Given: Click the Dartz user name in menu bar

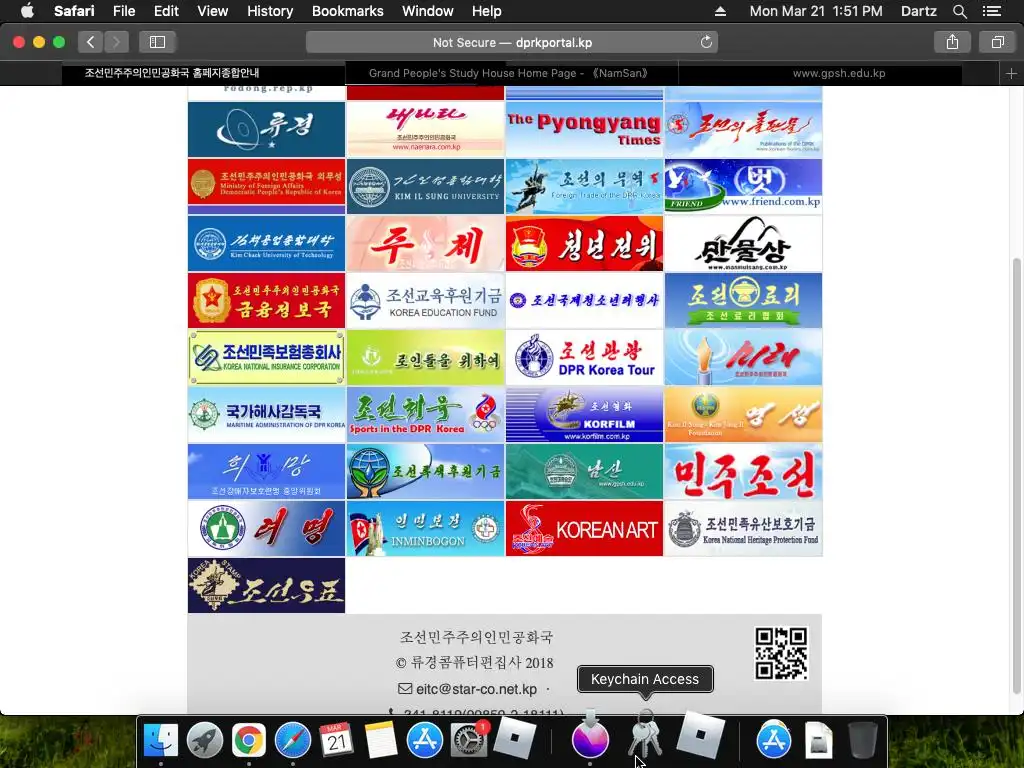Looking at the screenshot, I should (x=918, y=11).
